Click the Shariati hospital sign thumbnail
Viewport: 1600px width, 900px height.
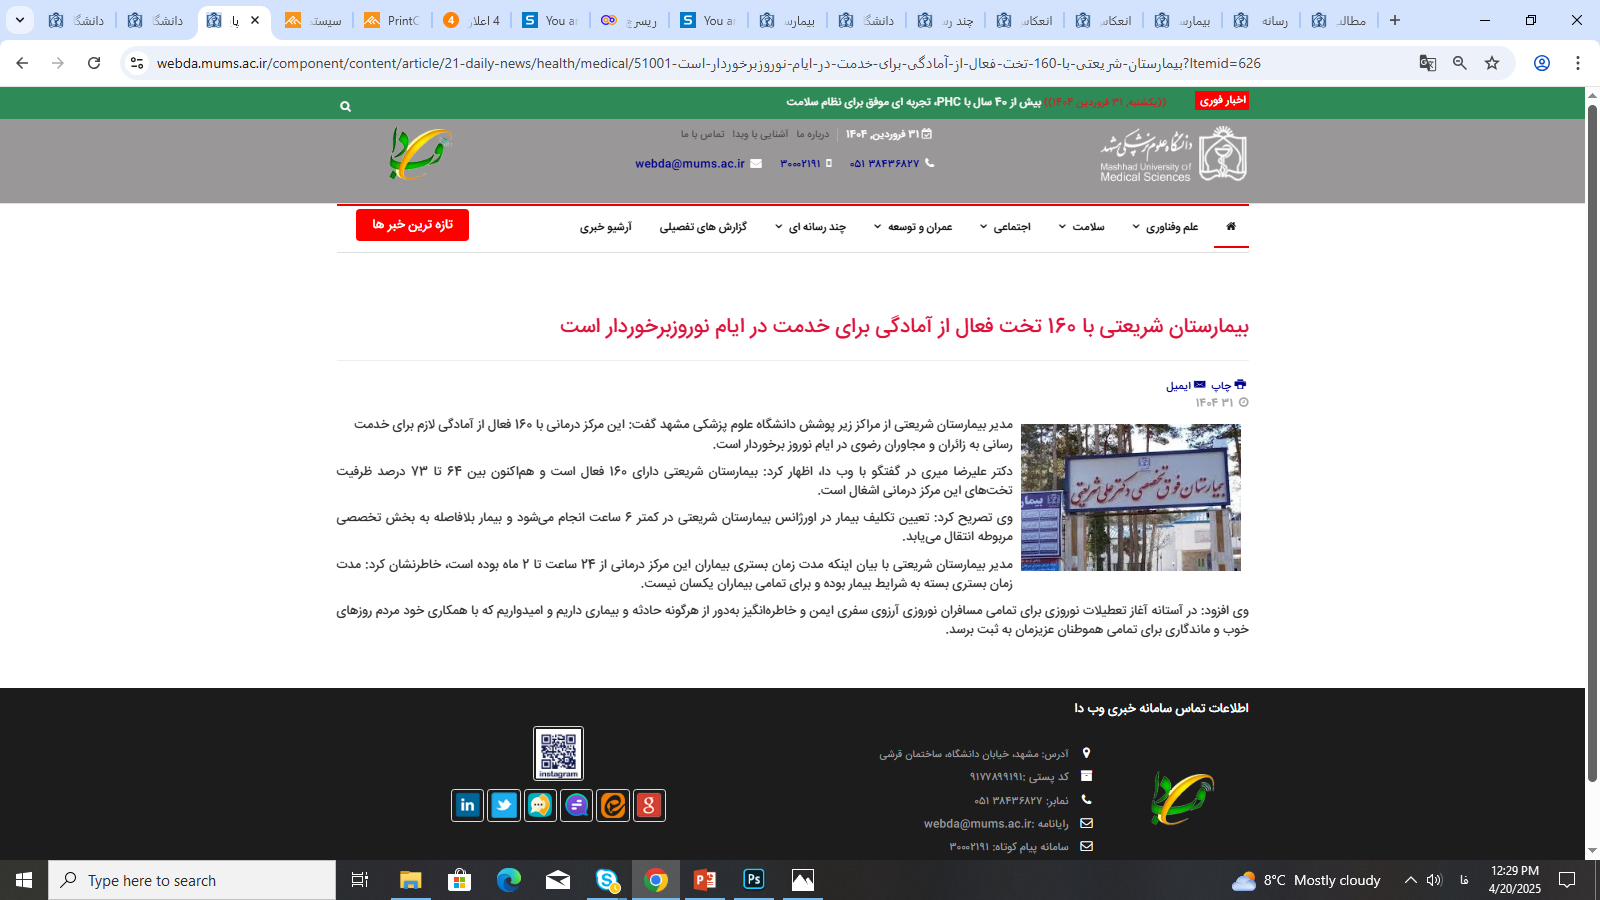tap(1130, 497)
